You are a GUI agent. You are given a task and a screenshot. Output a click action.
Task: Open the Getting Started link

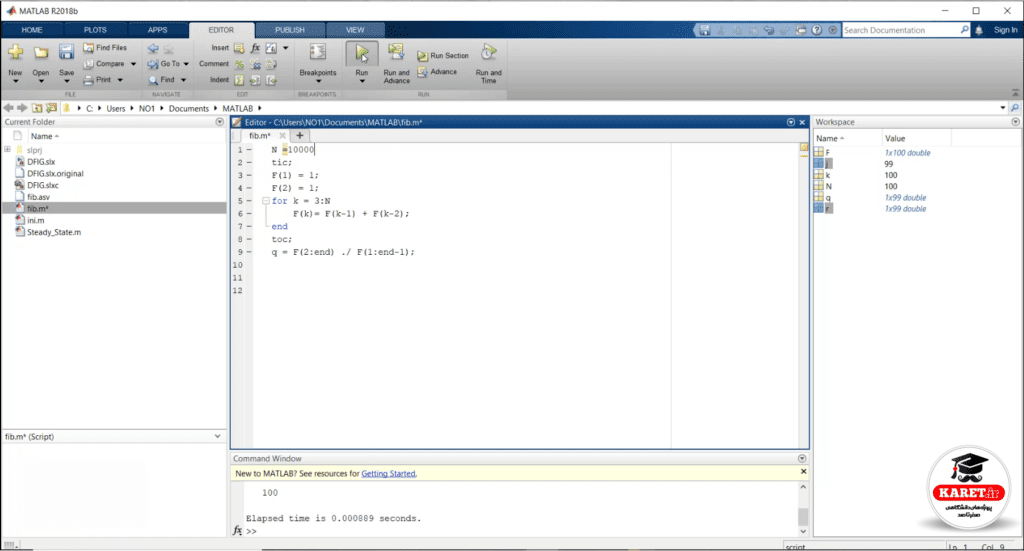pyautogui.click(x=388, y=474)
